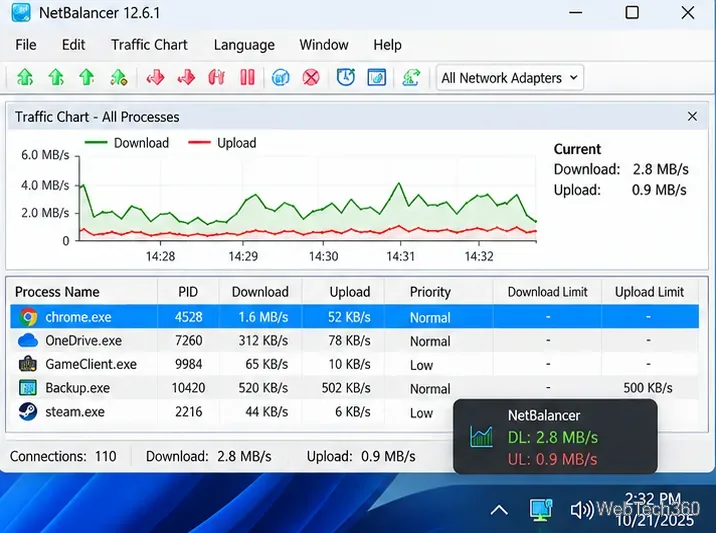Click the red pause bars toolbar icon
Viewport: 716px width, 533px height.
(247, 78)
